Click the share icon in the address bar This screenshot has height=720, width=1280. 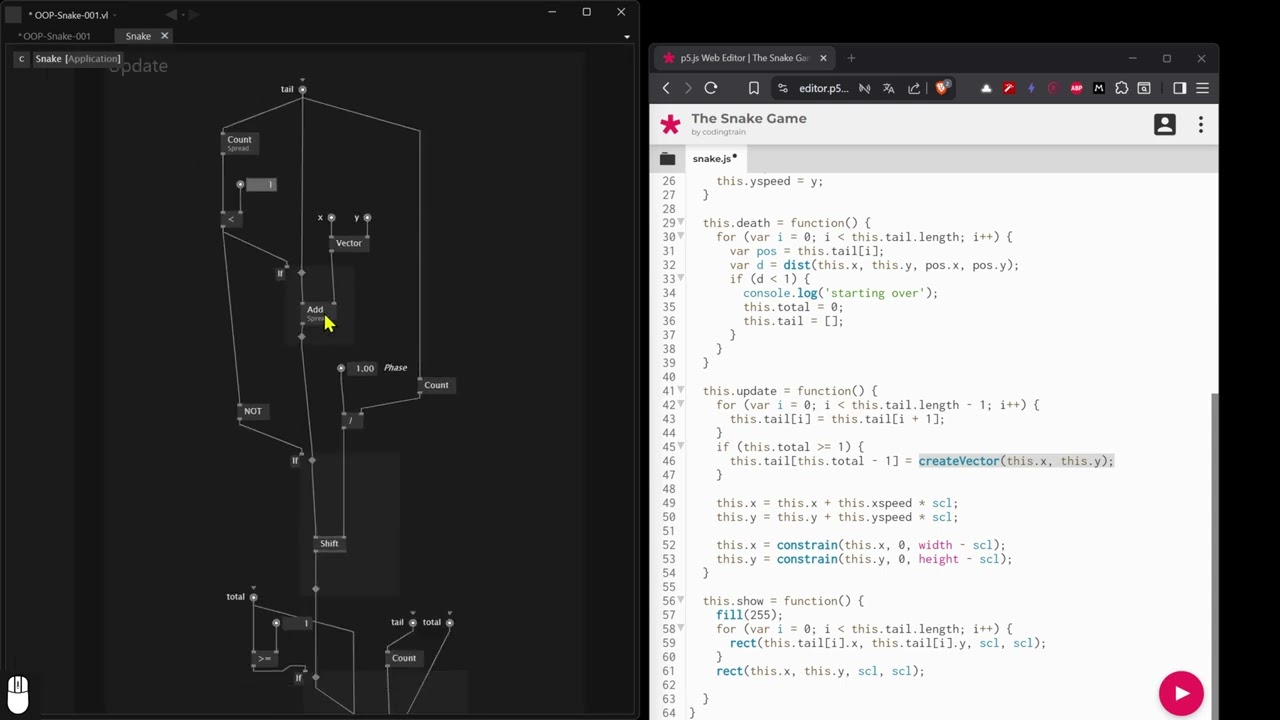point(914,88)
